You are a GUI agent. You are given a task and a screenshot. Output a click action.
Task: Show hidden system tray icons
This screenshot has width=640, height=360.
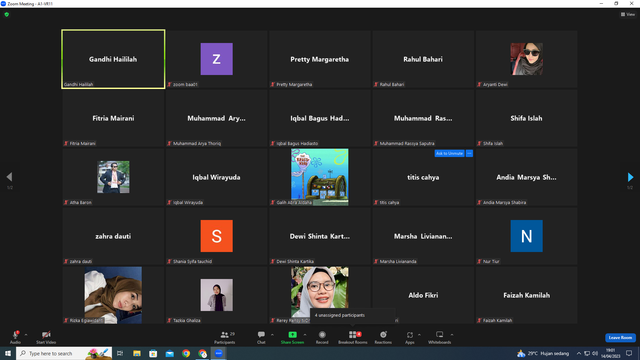click(x=578, y=353)
